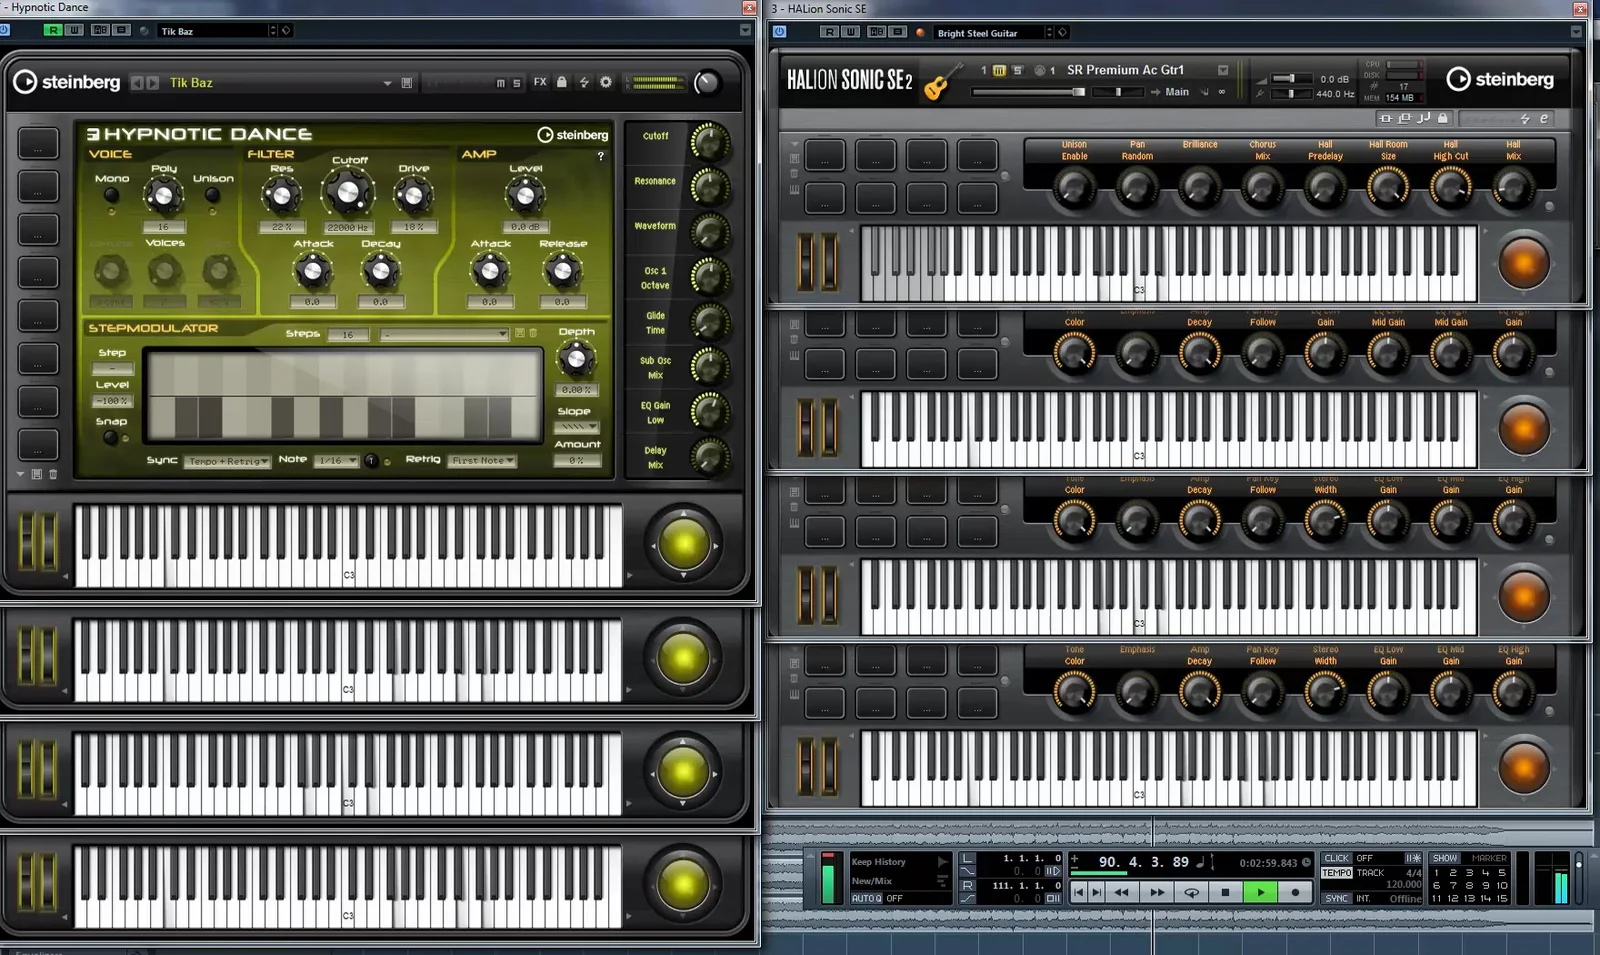Open the gear settings in Hypnotic Dance
This screenshot has width=1600, height=955.
[x=606, y=82]
